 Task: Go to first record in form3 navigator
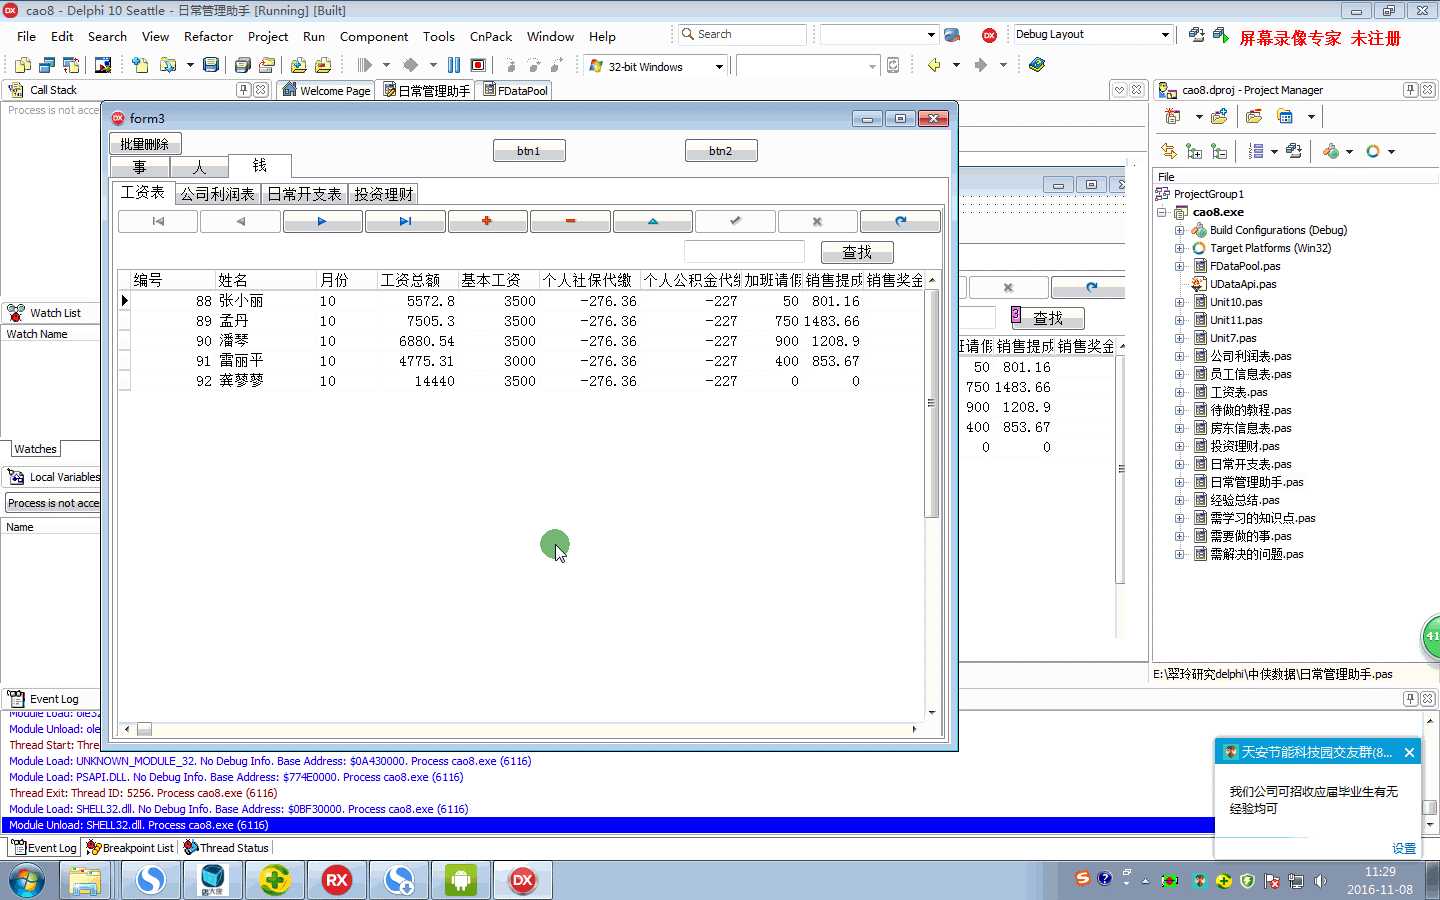(x=158, y=221)
